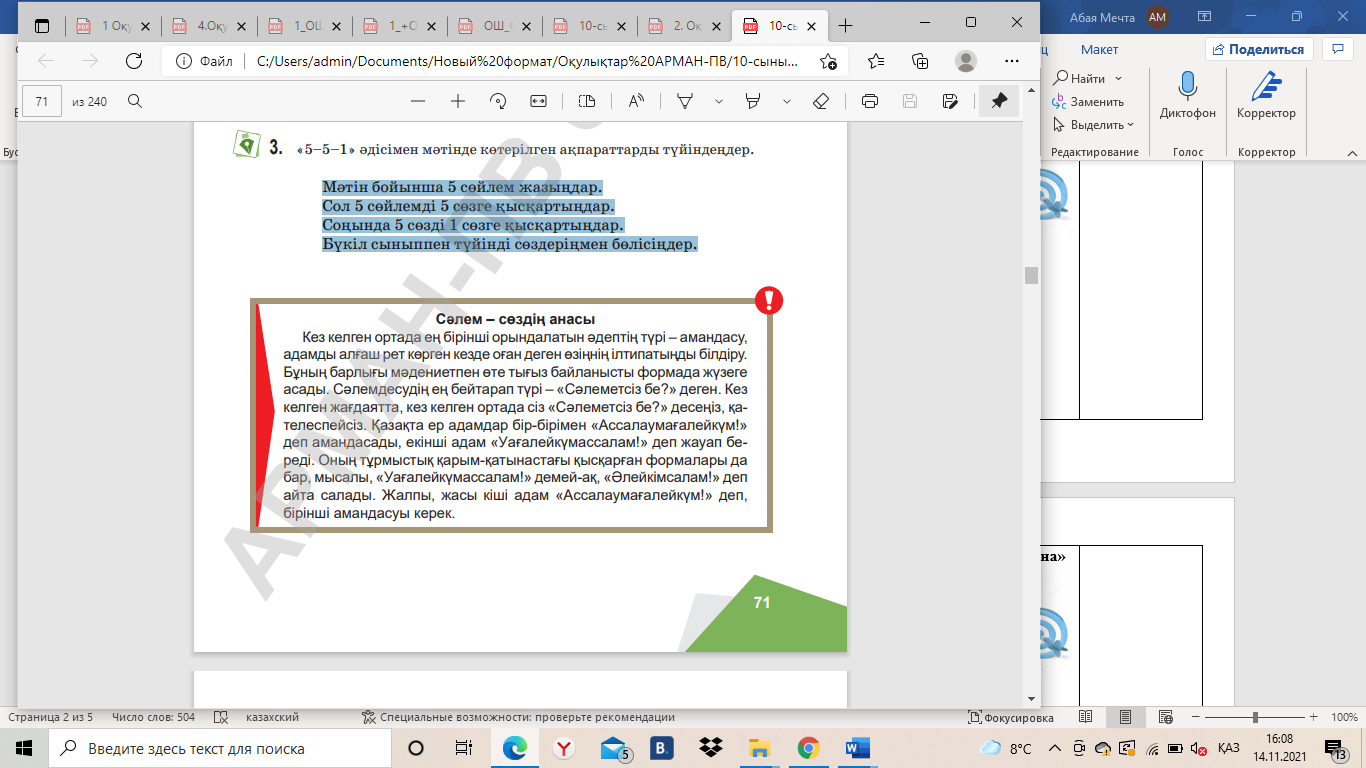1366x768 pixels.
Task: Click the PDF page number field
Action: tap(42, 101)
